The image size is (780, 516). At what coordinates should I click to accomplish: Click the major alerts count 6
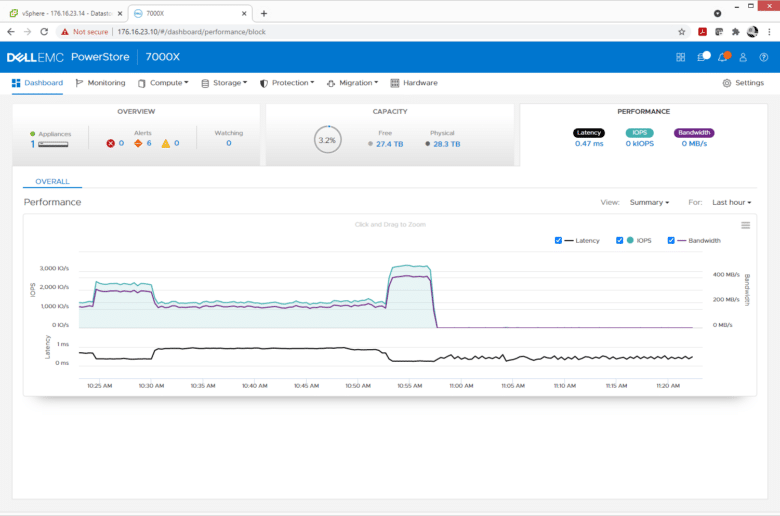[149, 143]
